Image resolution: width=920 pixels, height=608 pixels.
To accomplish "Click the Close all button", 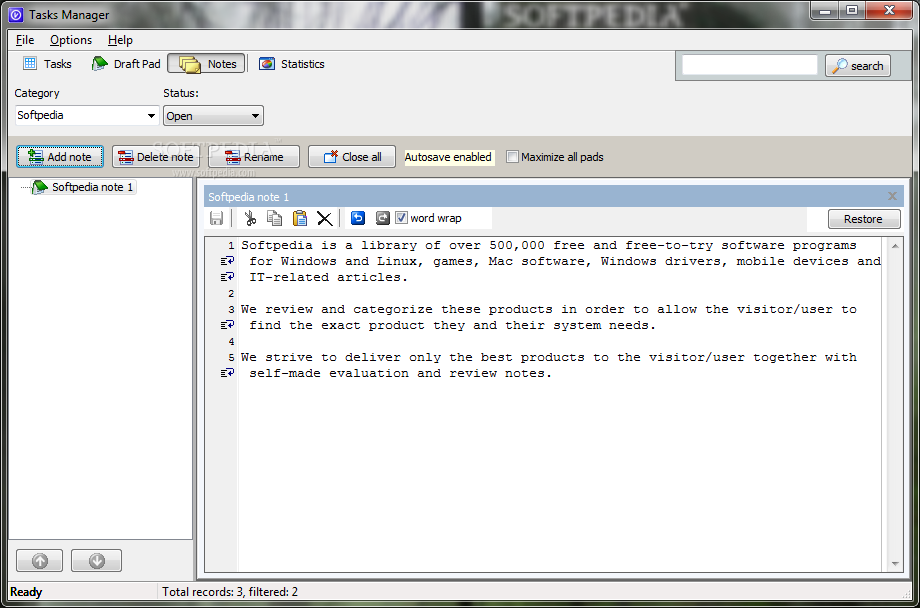I will point(352,157).
